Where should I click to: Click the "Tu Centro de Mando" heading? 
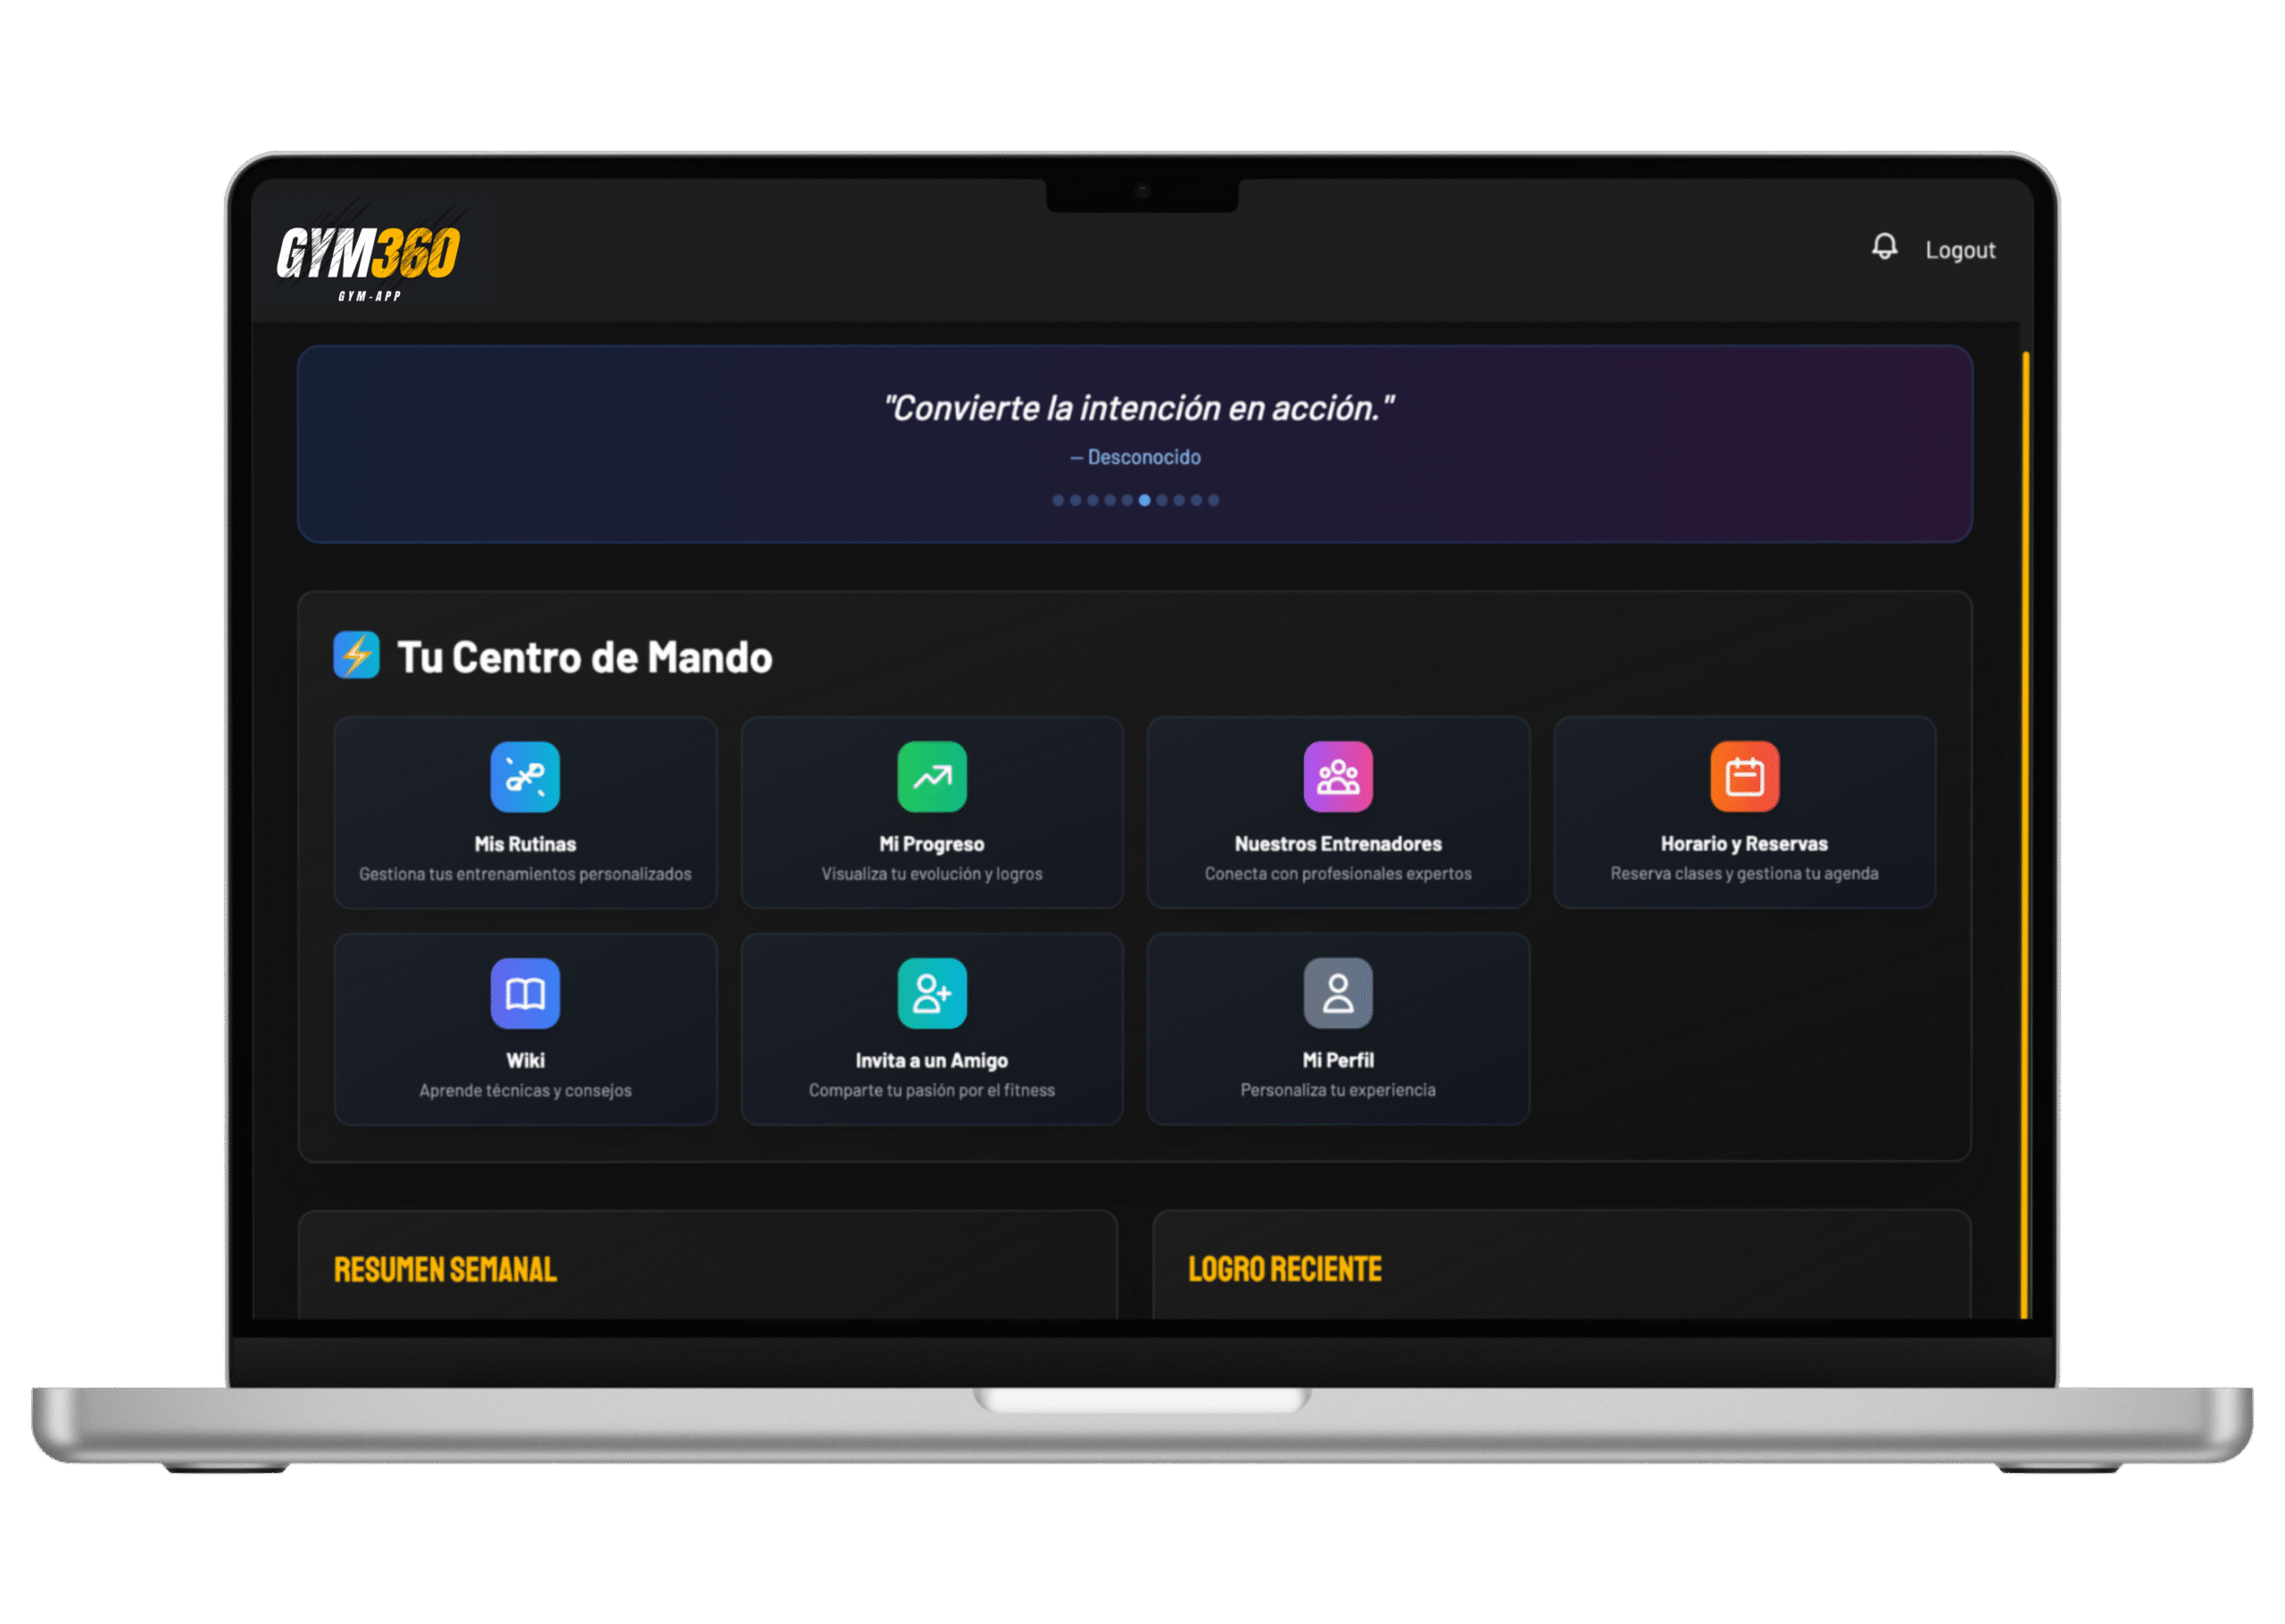pyautogui.click(x=585, y=657)
